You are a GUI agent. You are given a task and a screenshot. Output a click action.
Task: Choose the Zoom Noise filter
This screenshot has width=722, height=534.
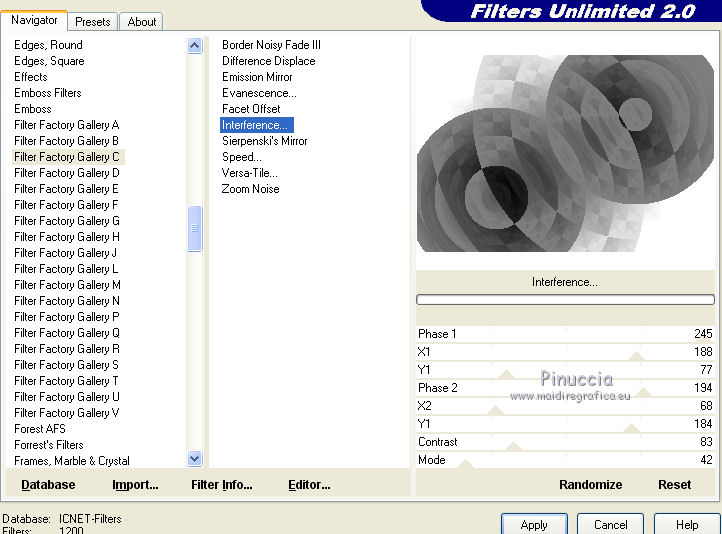[250, 189]
